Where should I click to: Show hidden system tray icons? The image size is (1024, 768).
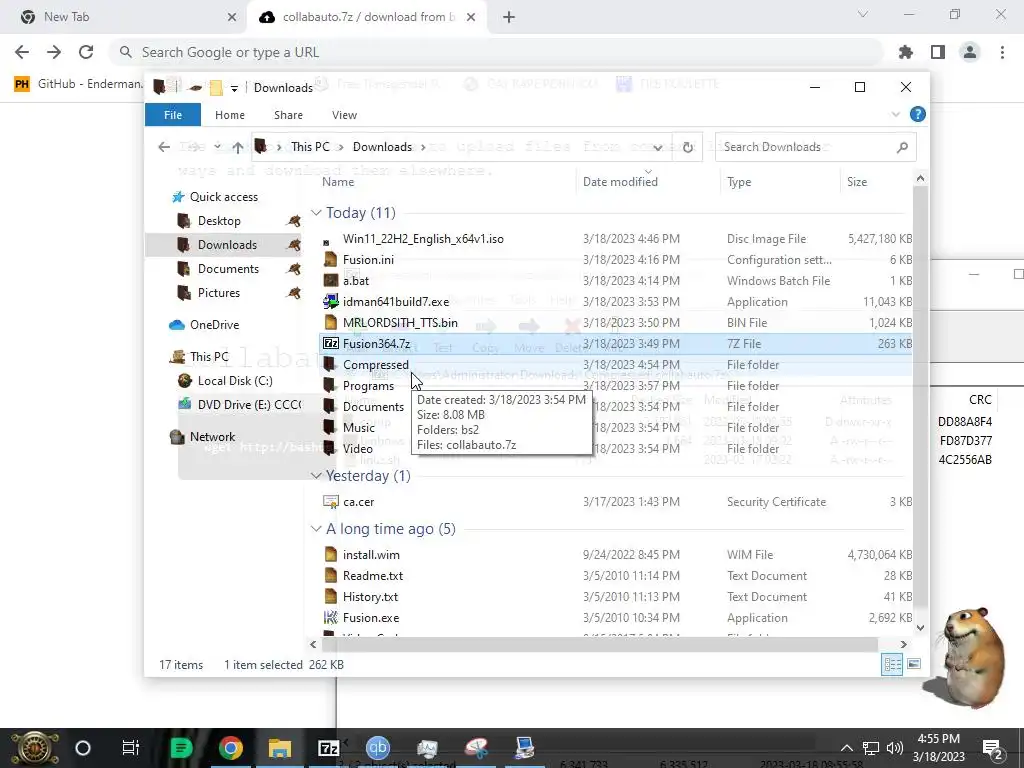pyautogui.click(x=846, y=748)
